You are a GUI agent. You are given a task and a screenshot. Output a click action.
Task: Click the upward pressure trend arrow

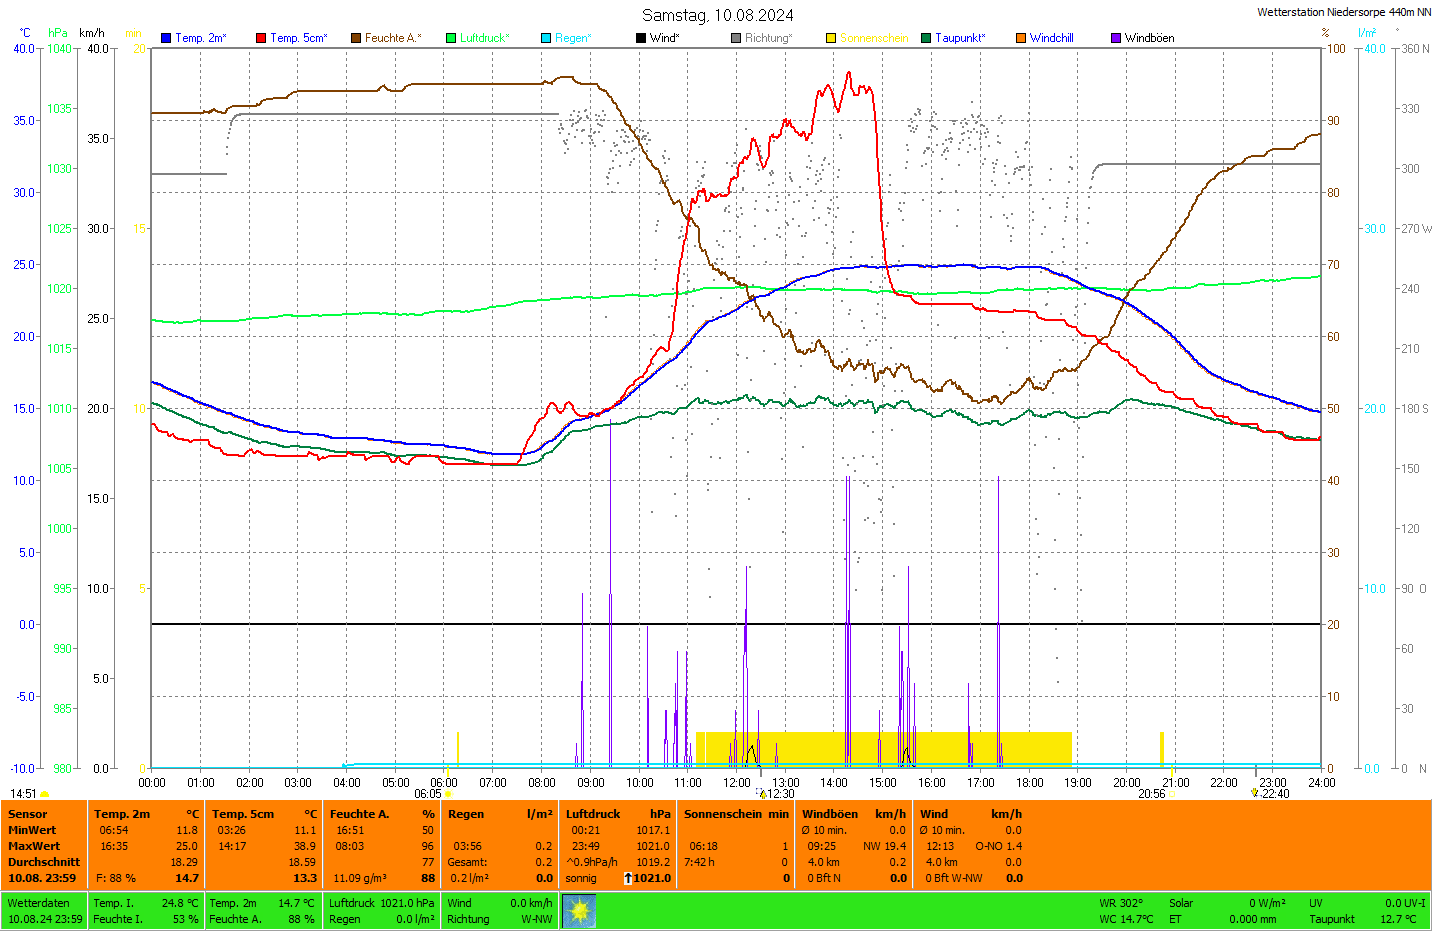click(628, 878)
